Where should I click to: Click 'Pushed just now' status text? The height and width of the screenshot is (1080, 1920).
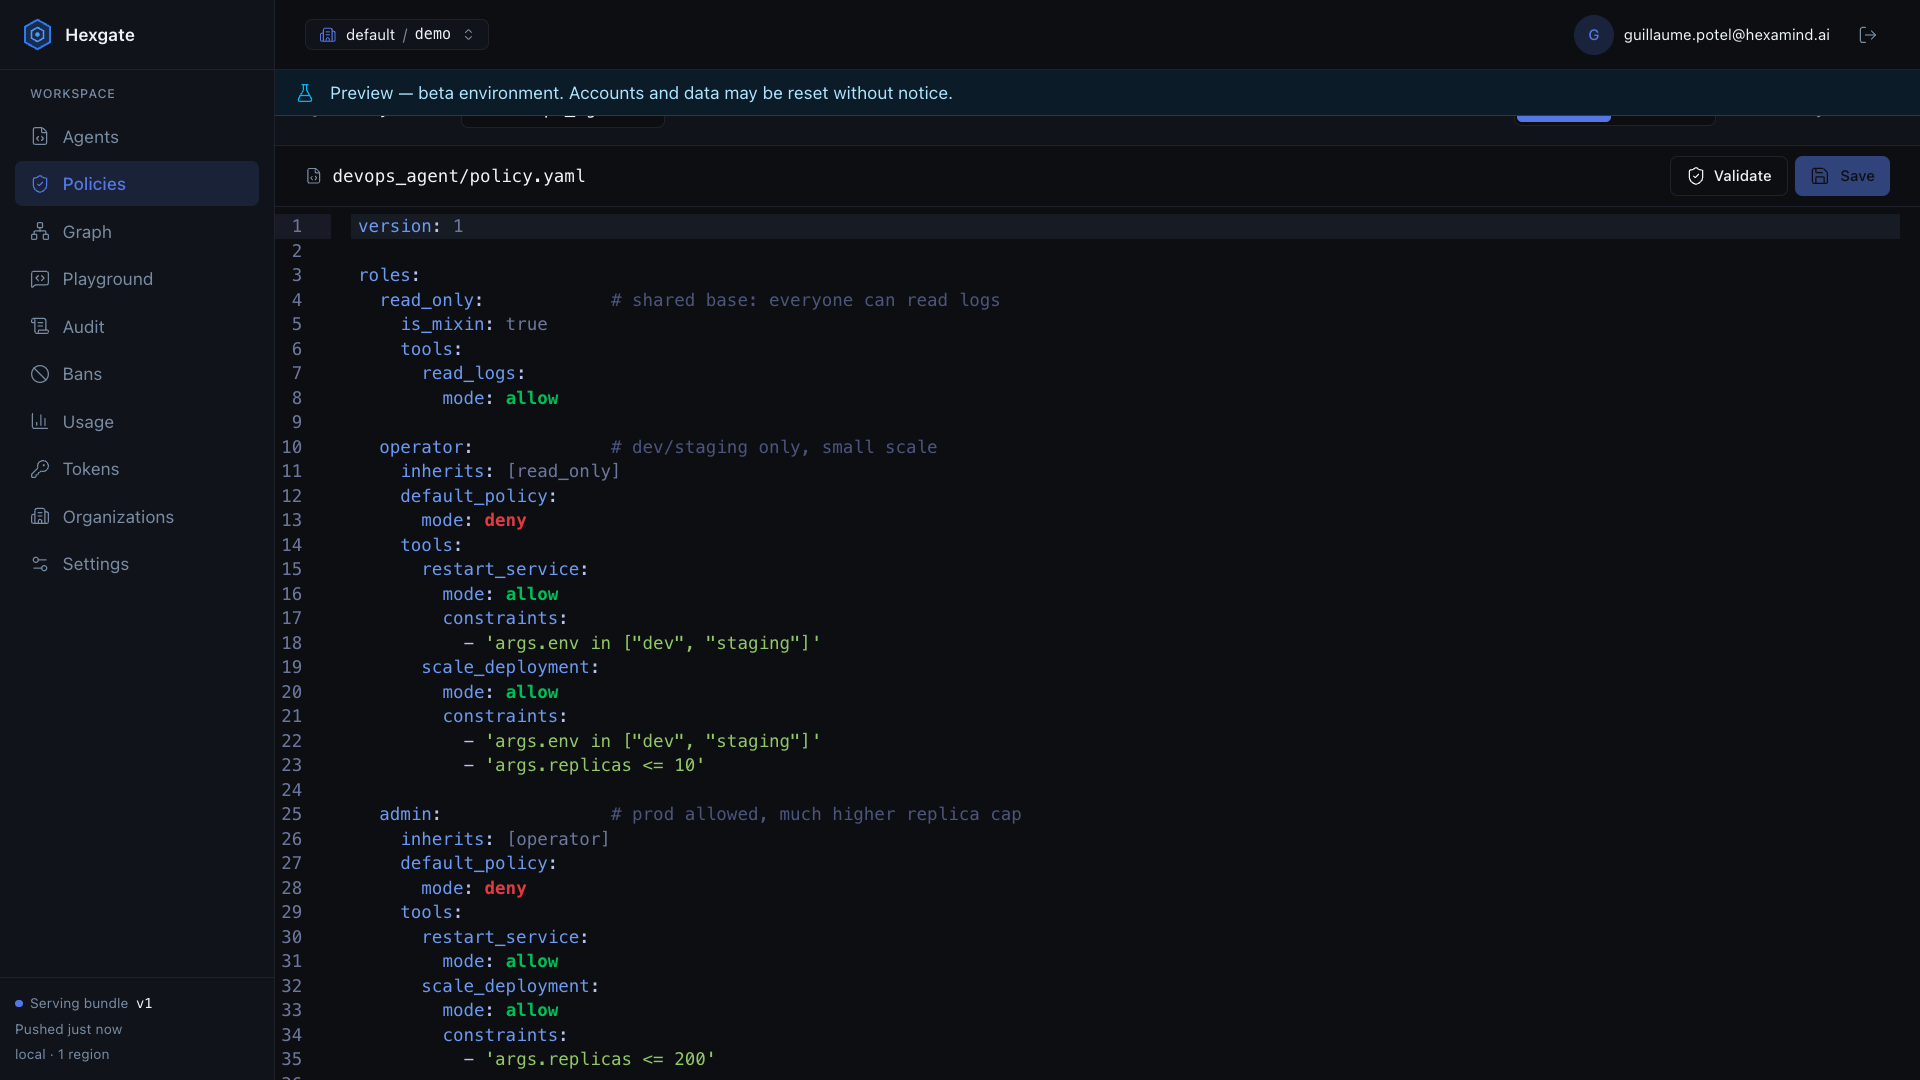[68, 1029]
